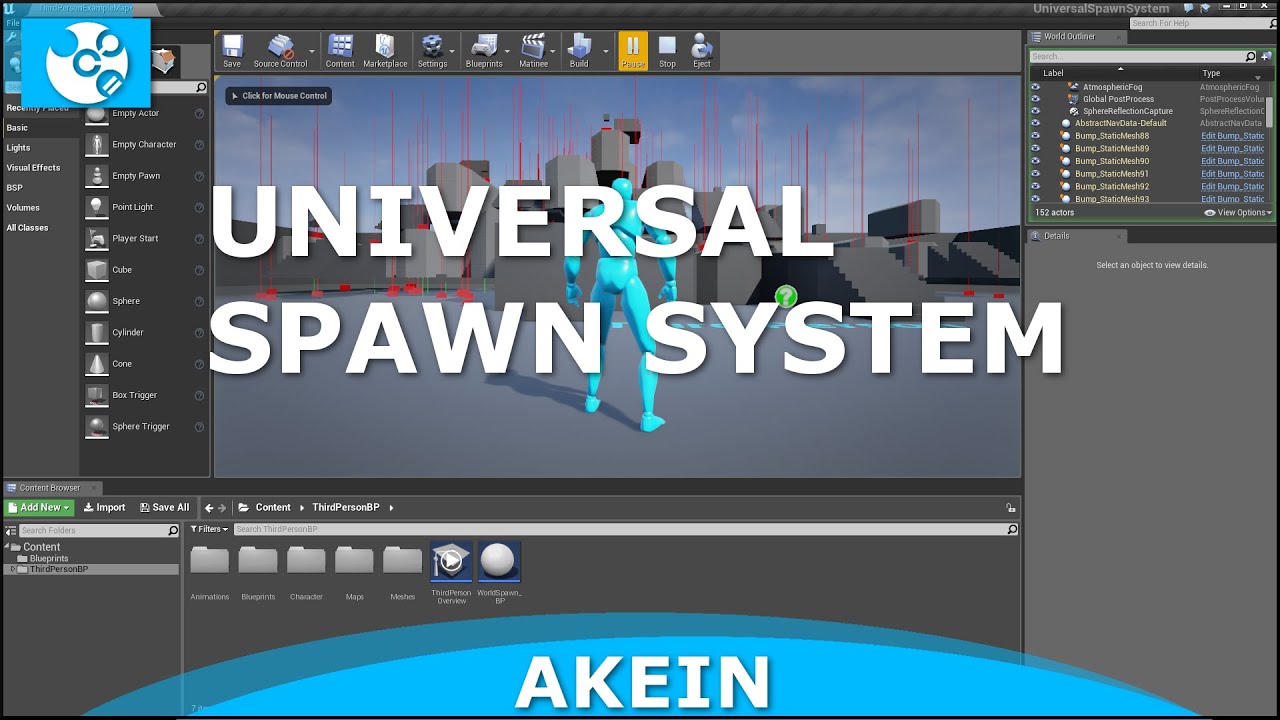Switch to the All Classes category
The width and height of the screenshot is (1280, 720).
[27, 228]
